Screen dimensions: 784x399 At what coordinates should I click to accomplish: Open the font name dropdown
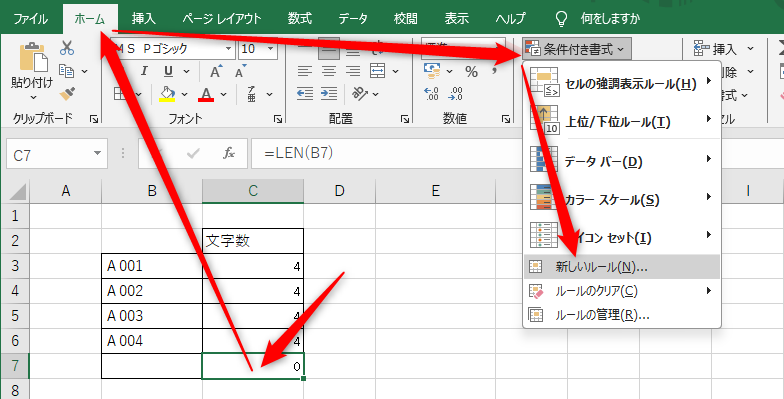coord(228,49)
